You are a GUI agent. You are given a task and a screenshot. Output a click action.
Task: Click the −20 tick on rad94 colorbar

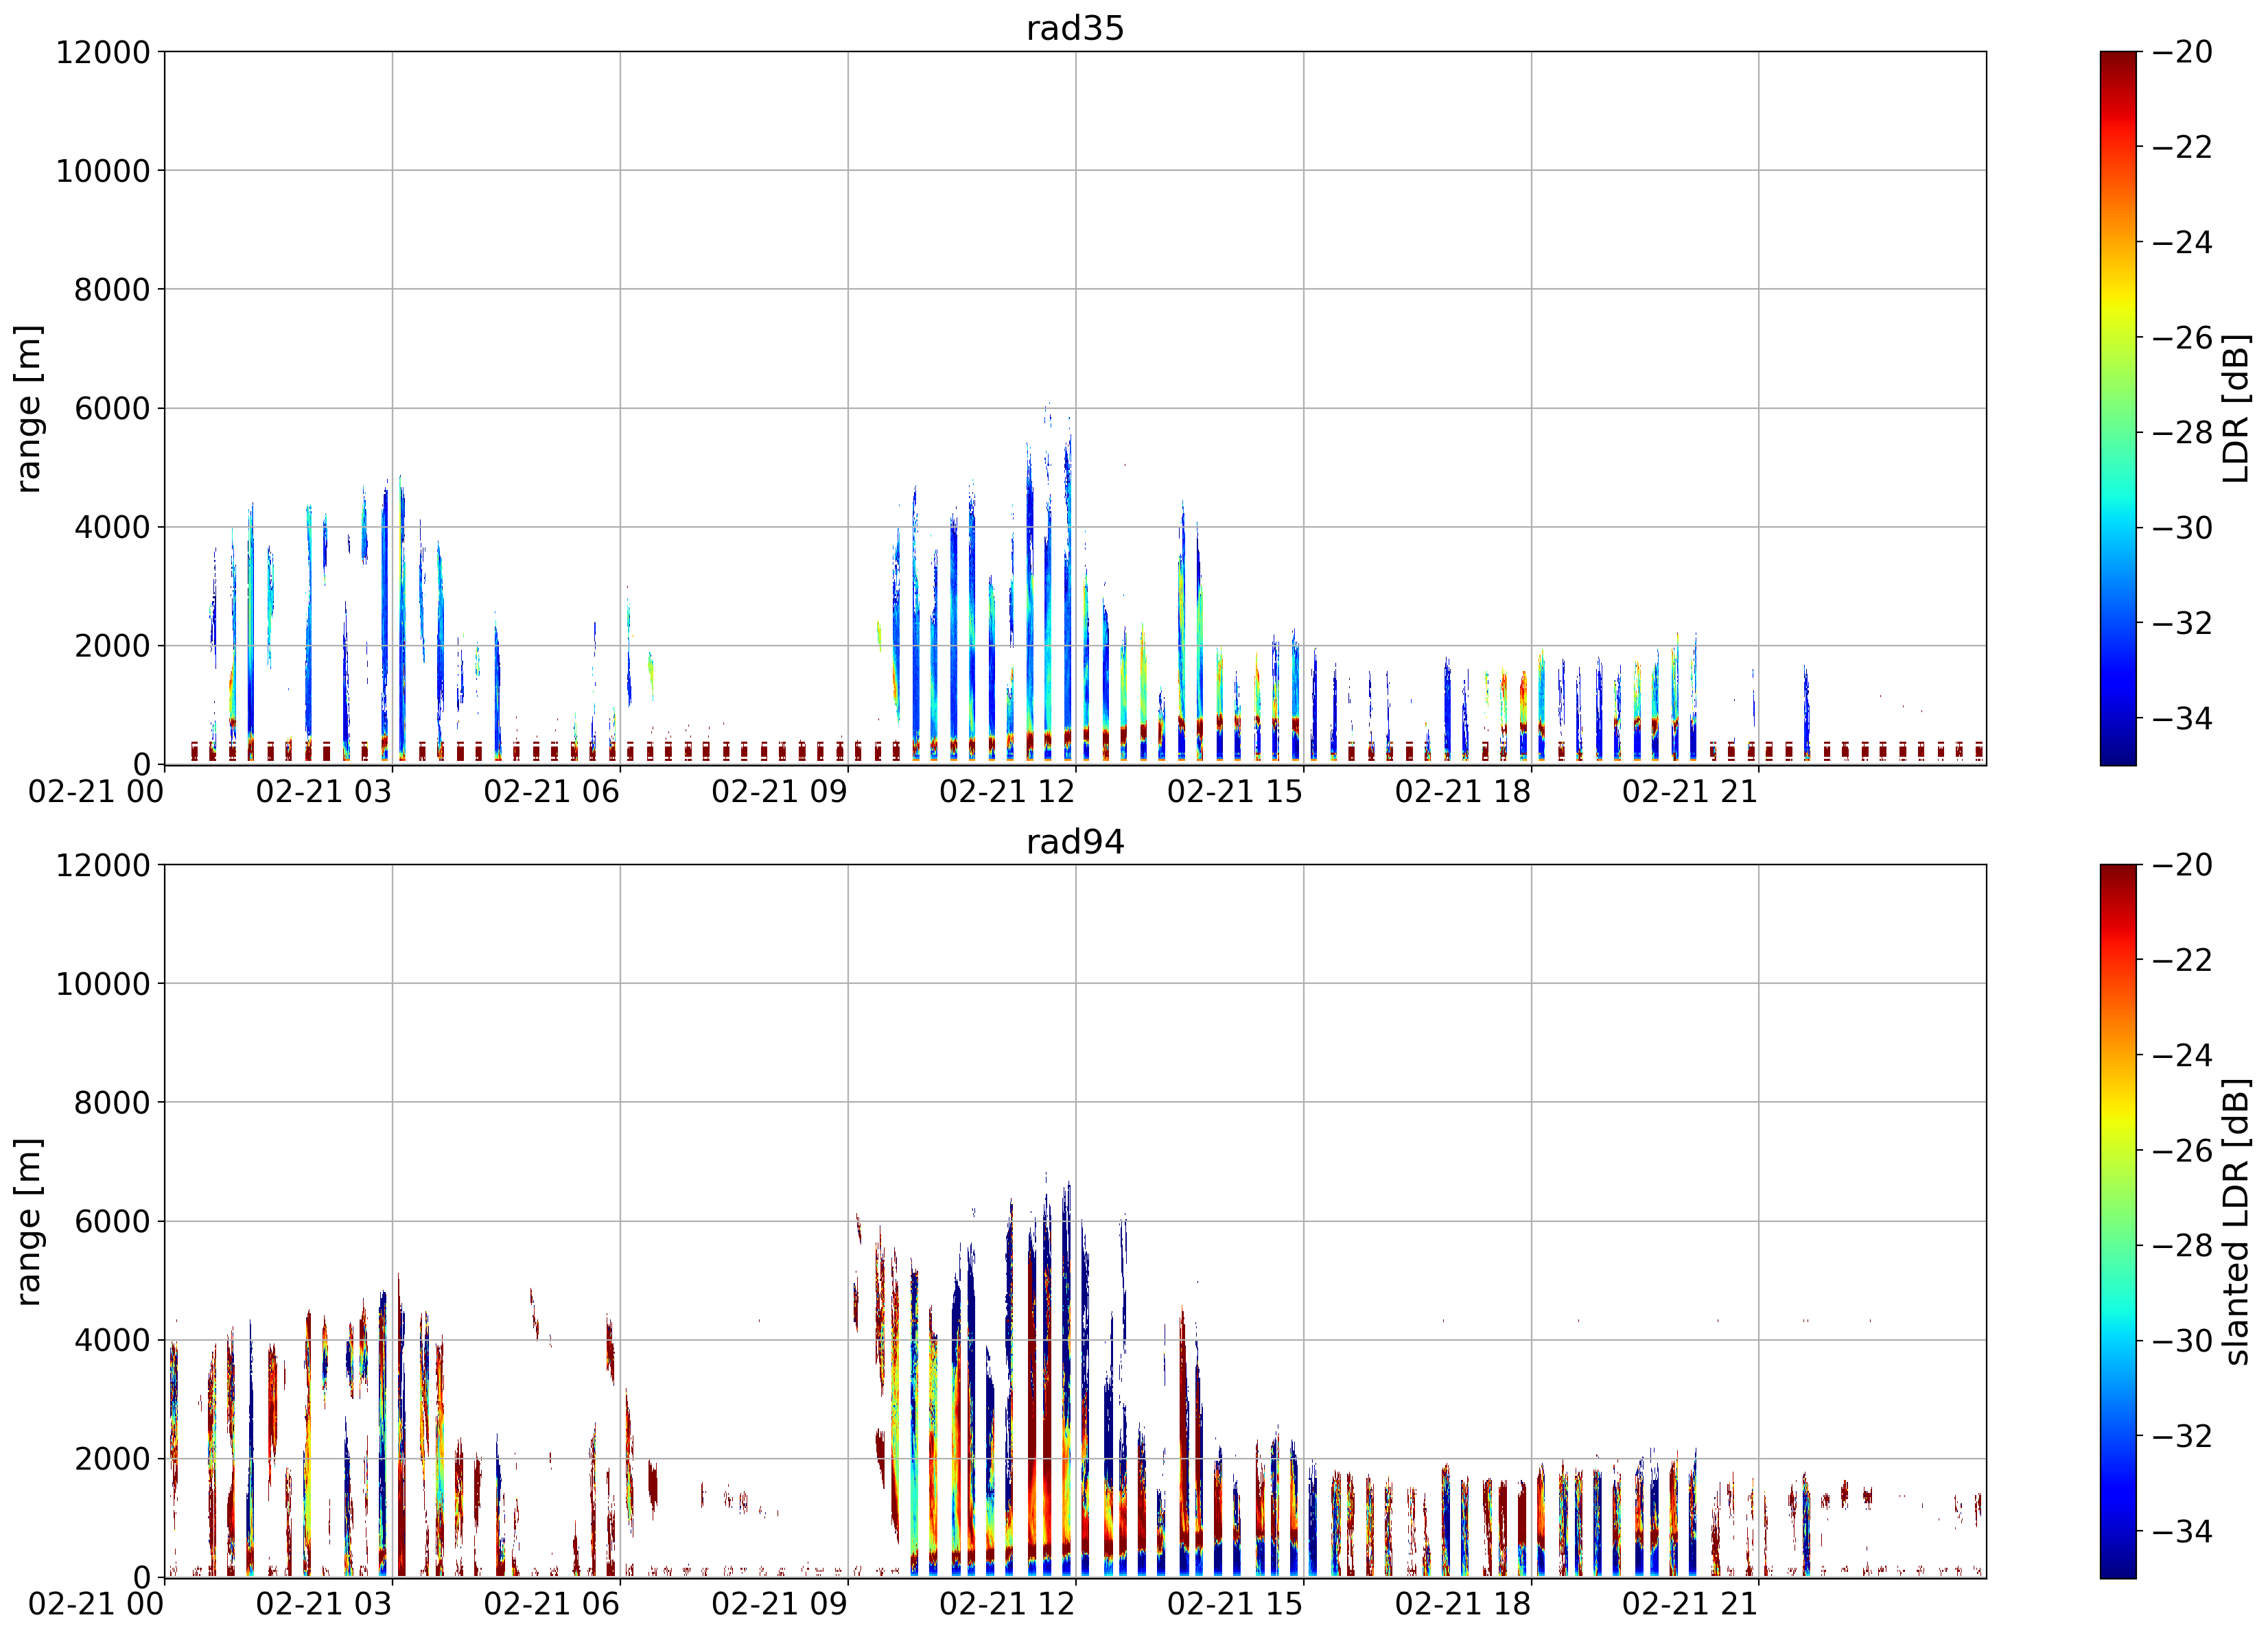click(x=2182, y=865)
